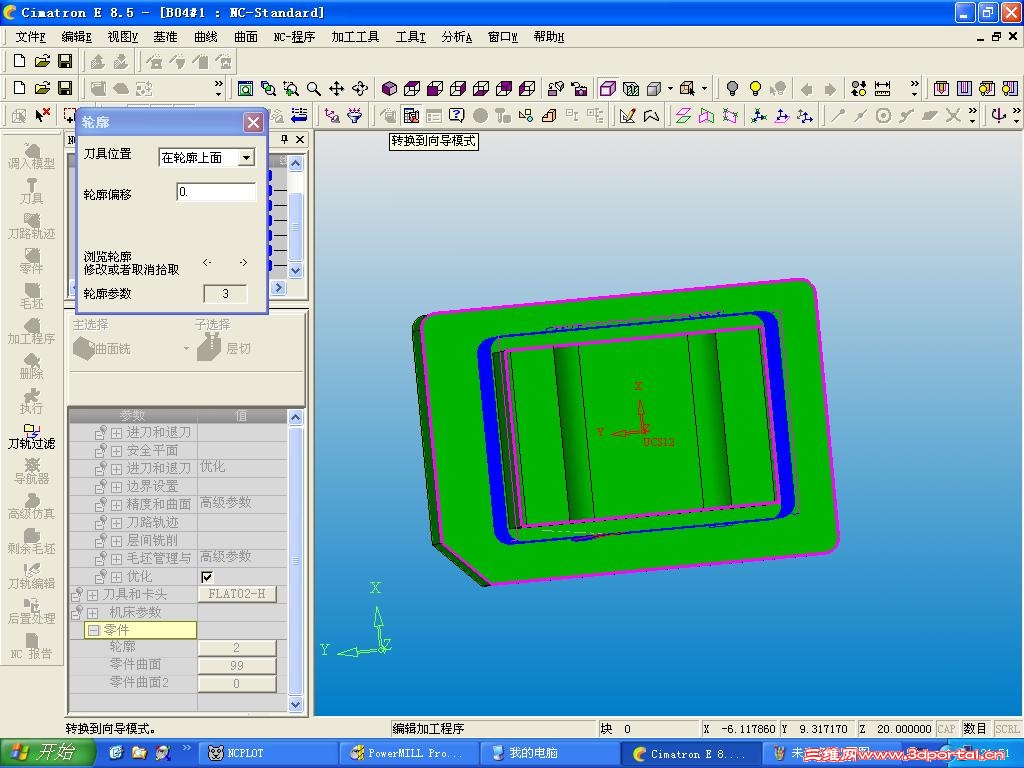Select the 刀轨过滤 icon in the left sidebar
The image size is (1024, 768).
31,437
